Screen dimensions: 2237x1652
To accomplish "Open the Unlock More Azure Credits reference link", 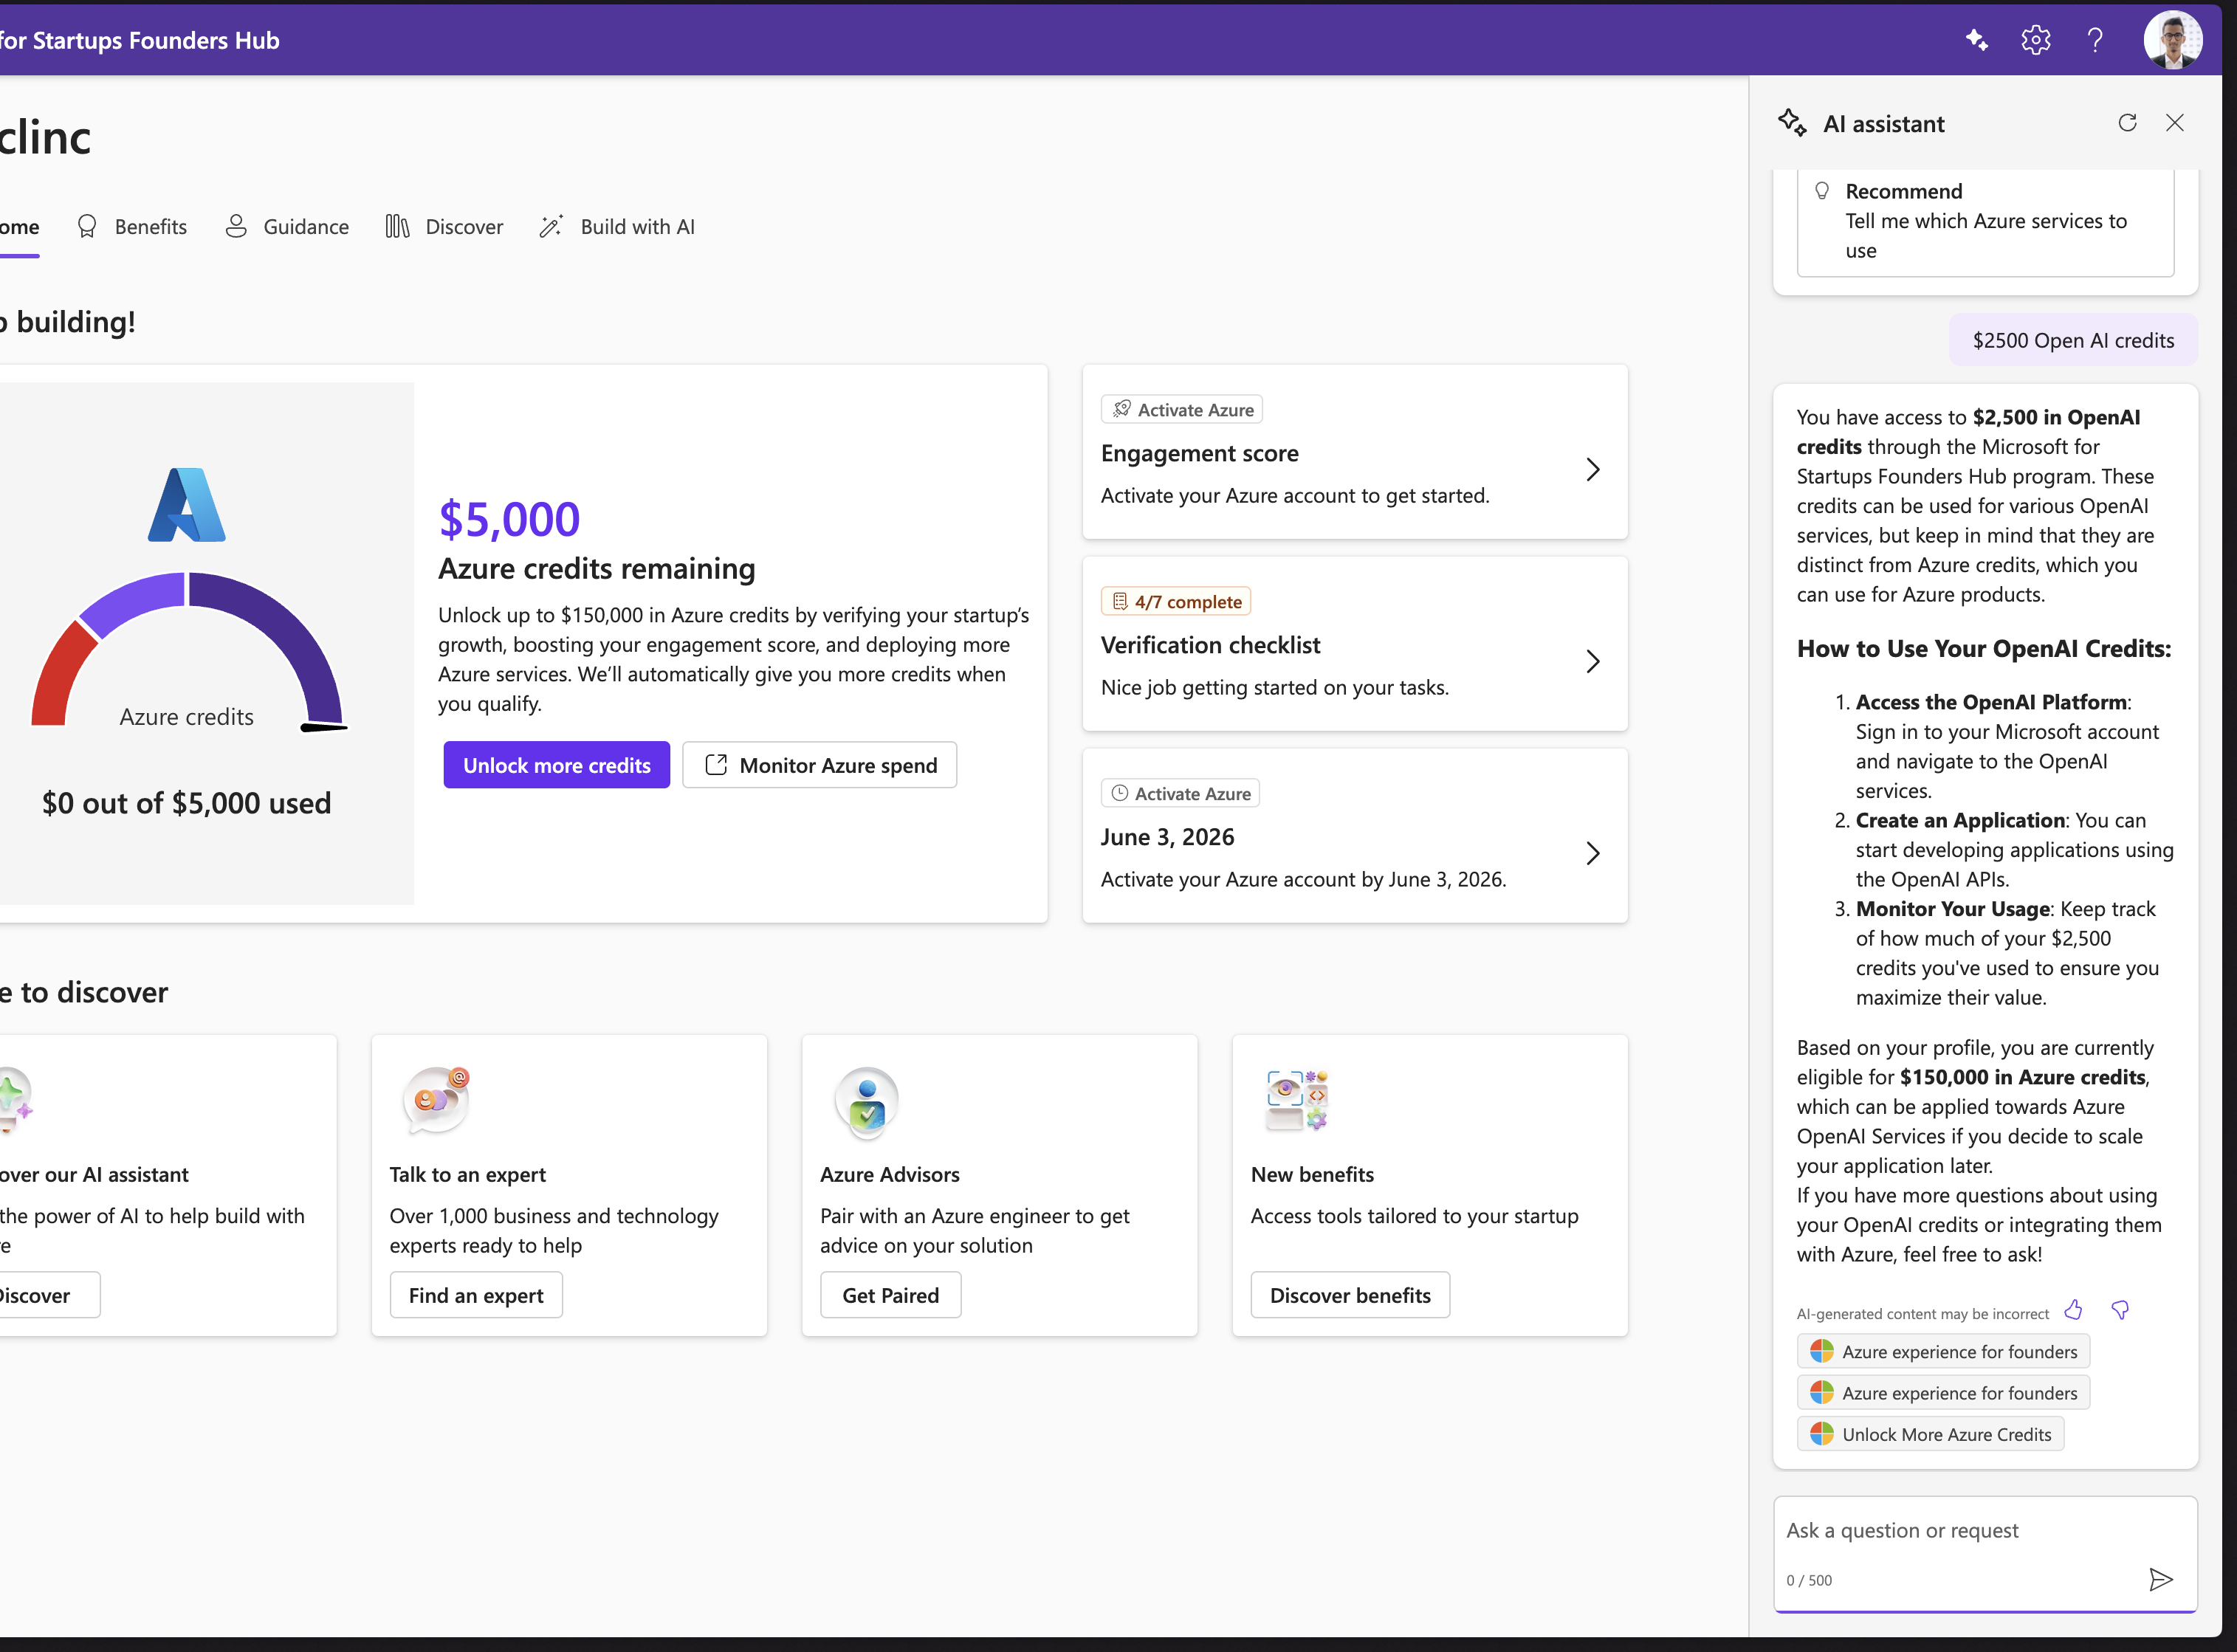I will 1931,1434.
